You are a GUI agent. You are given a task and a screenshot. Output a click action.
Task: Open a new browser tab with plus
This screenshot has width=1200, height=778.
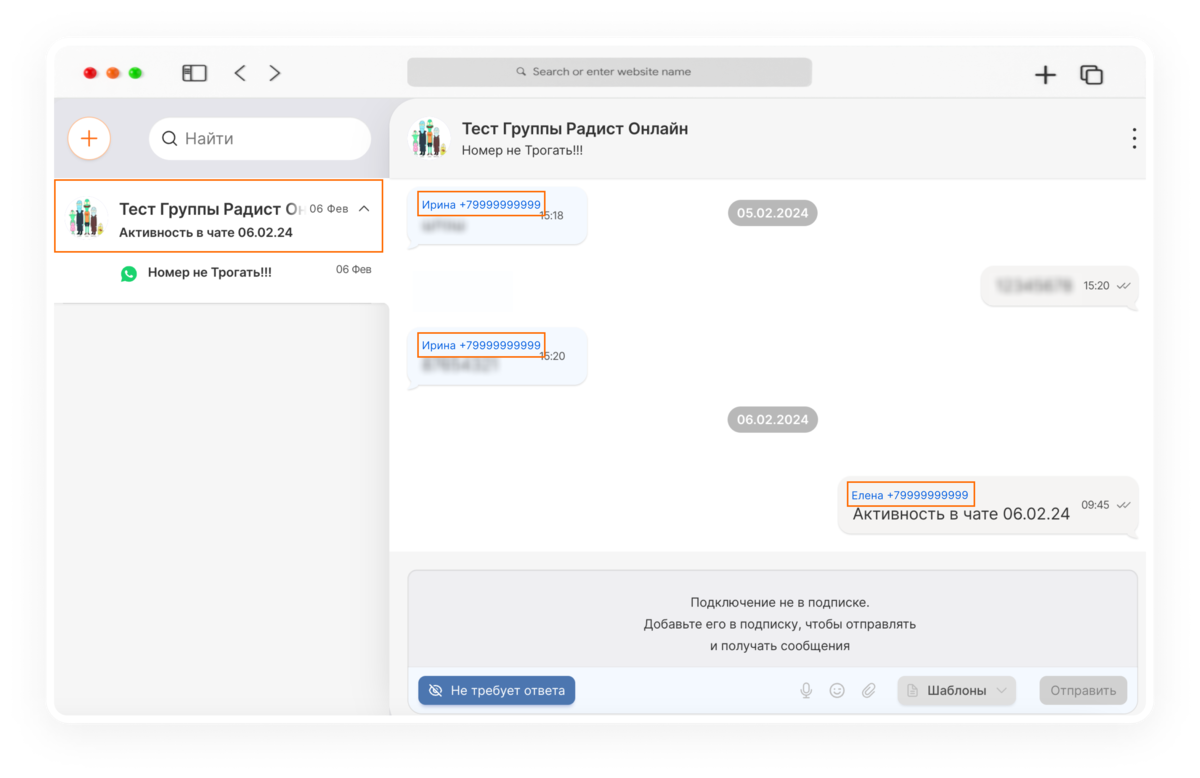[1045, 74]
